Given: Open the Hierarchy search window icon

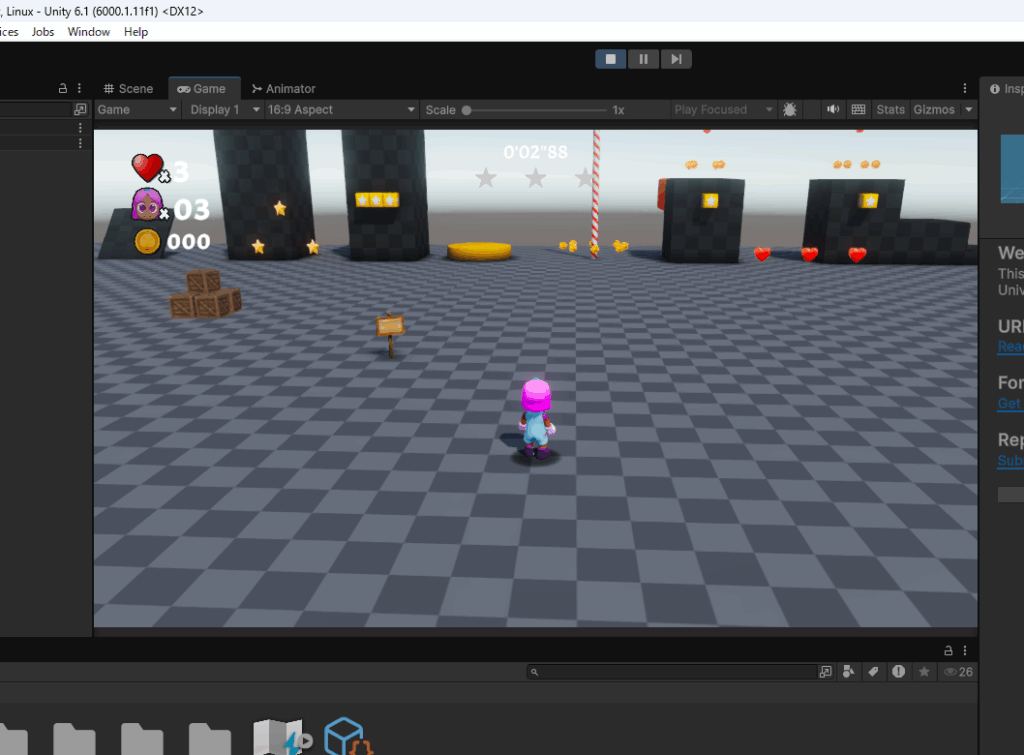Looking at the screenshot, I should point(80,110).
